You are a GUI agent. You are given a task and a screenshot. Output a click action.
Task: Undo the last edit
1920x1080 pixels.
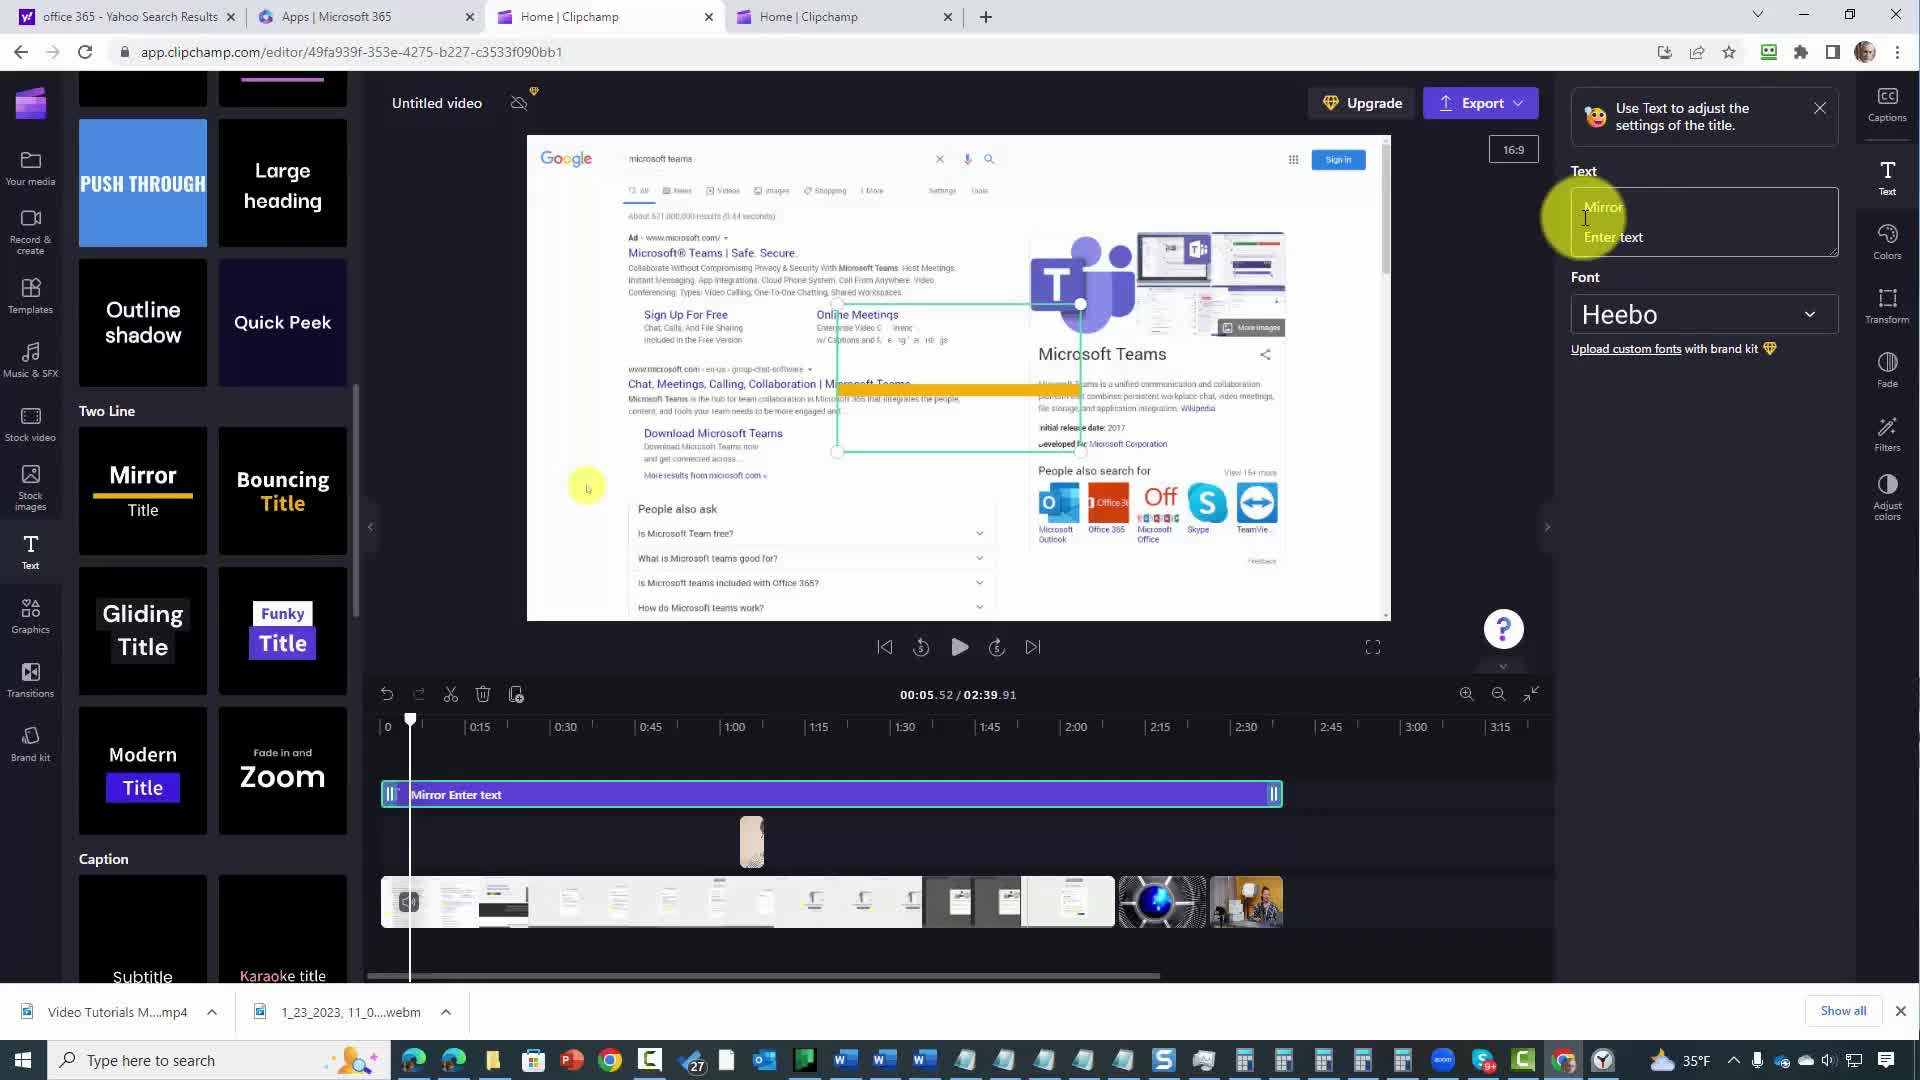(387, 694)
